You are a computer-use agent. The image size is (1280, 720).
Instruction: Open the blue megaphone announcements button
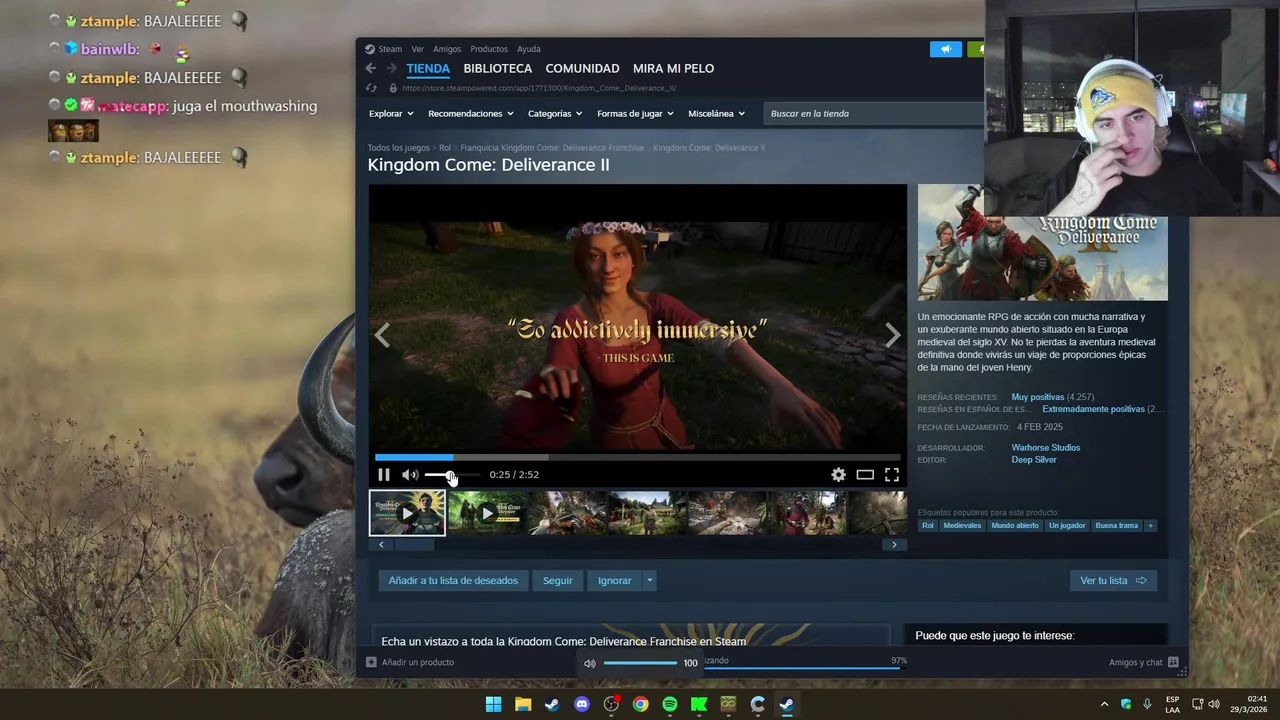click(945, 49)
